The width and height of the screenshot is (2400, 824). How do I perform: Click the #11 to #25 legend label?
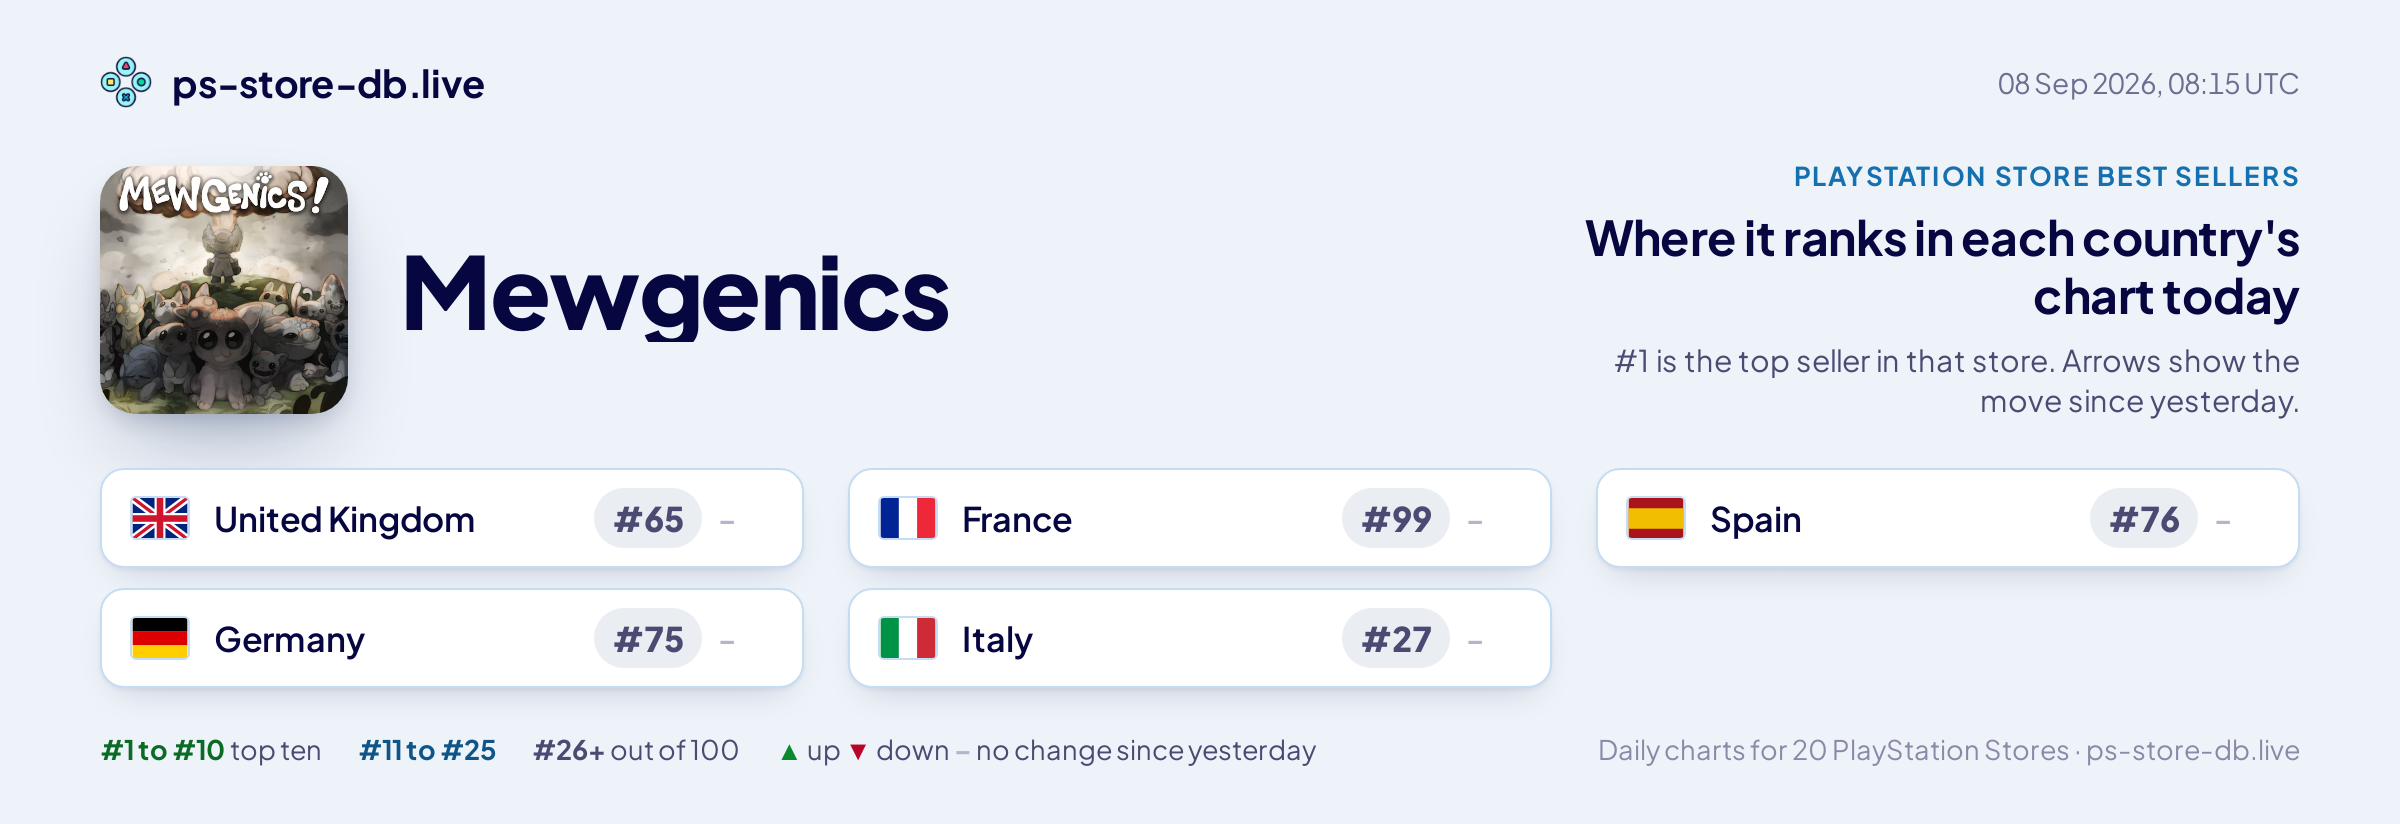coord(427,750)
